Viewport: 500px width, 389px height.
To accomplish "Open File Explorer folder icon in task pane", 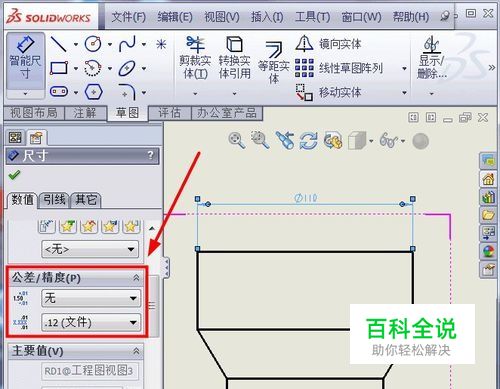I will 488,215.
